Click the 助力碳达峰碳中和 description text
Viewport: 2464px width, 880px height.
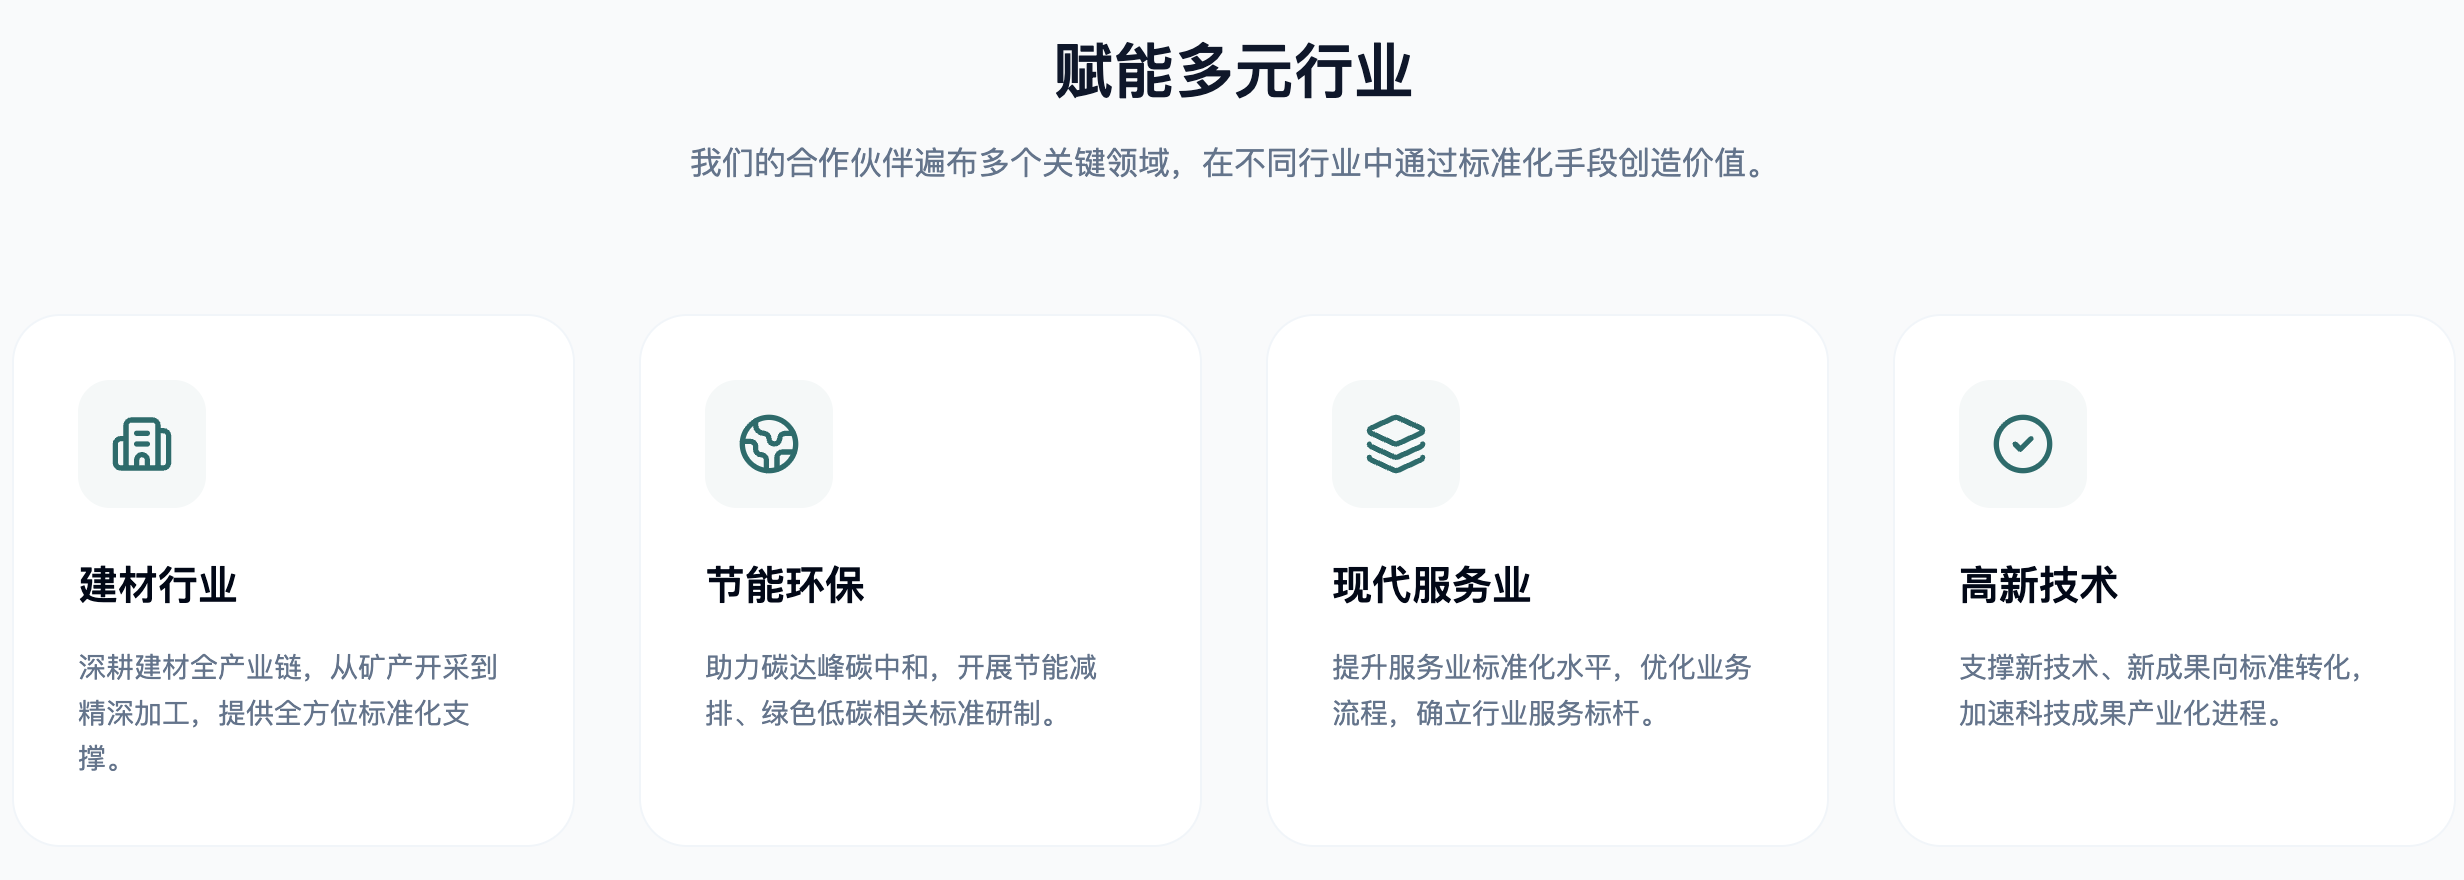[901, 690]
